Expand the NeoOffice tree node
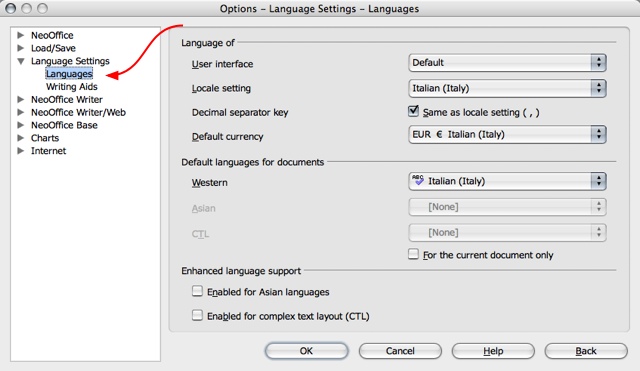This screenshot has width=640, height=371. [20, 36]
